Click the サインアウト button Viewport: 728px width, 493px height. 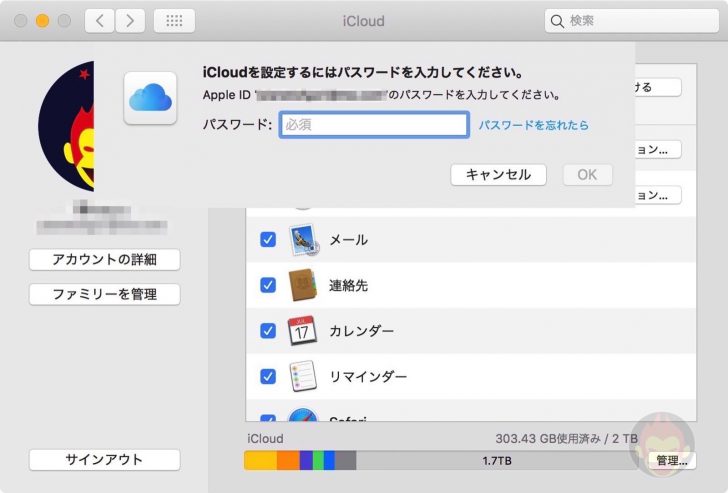point(104,460)
